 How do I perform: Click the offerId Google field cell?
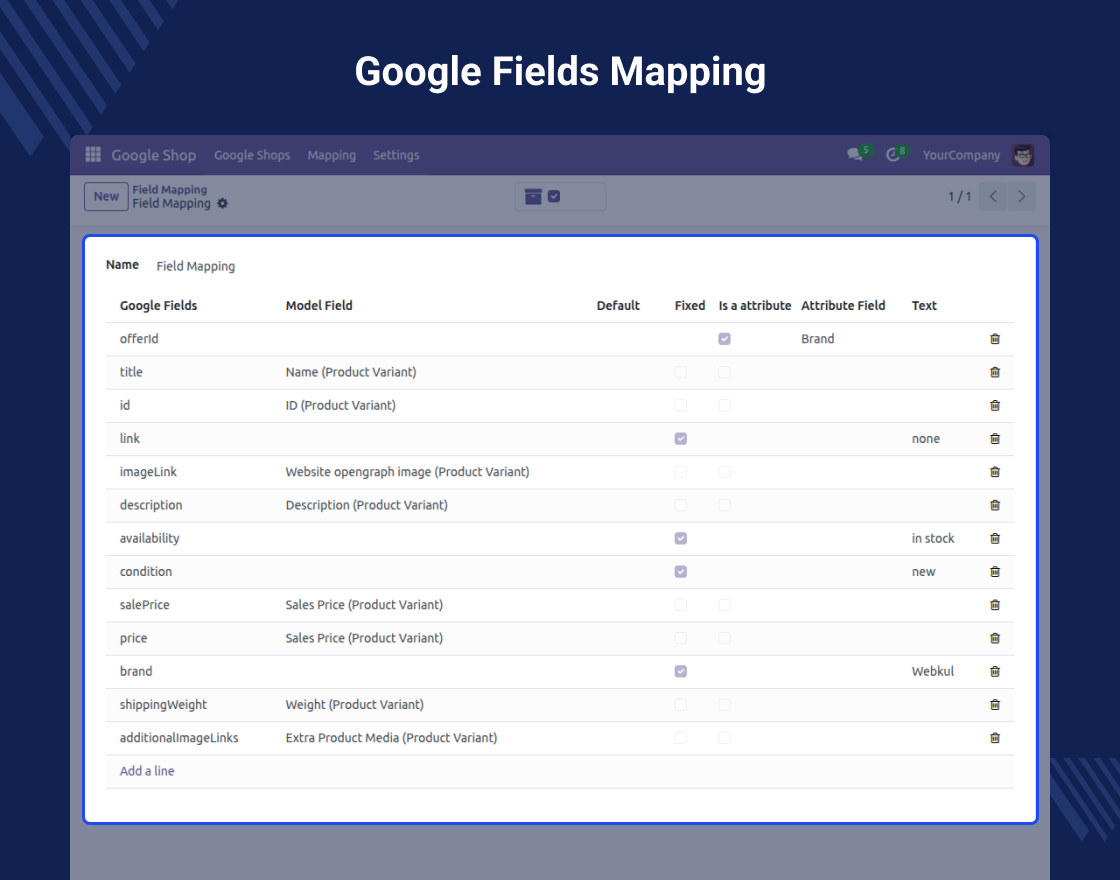point(139,339)
